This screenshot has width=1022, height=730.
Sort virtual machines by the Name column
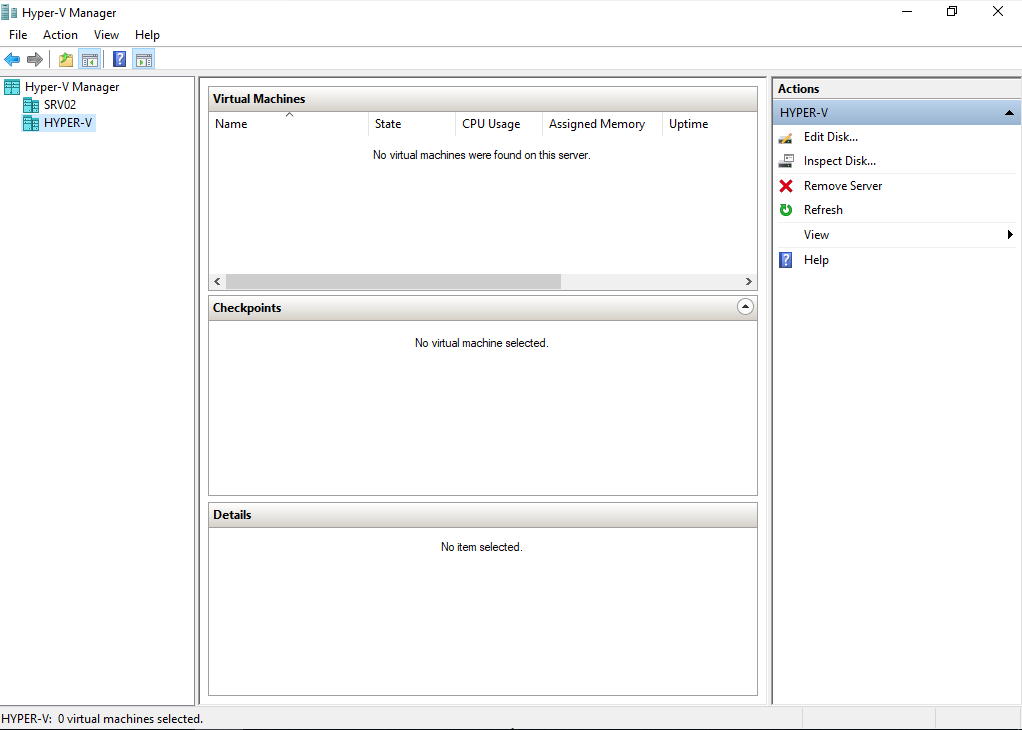[231, 123]
